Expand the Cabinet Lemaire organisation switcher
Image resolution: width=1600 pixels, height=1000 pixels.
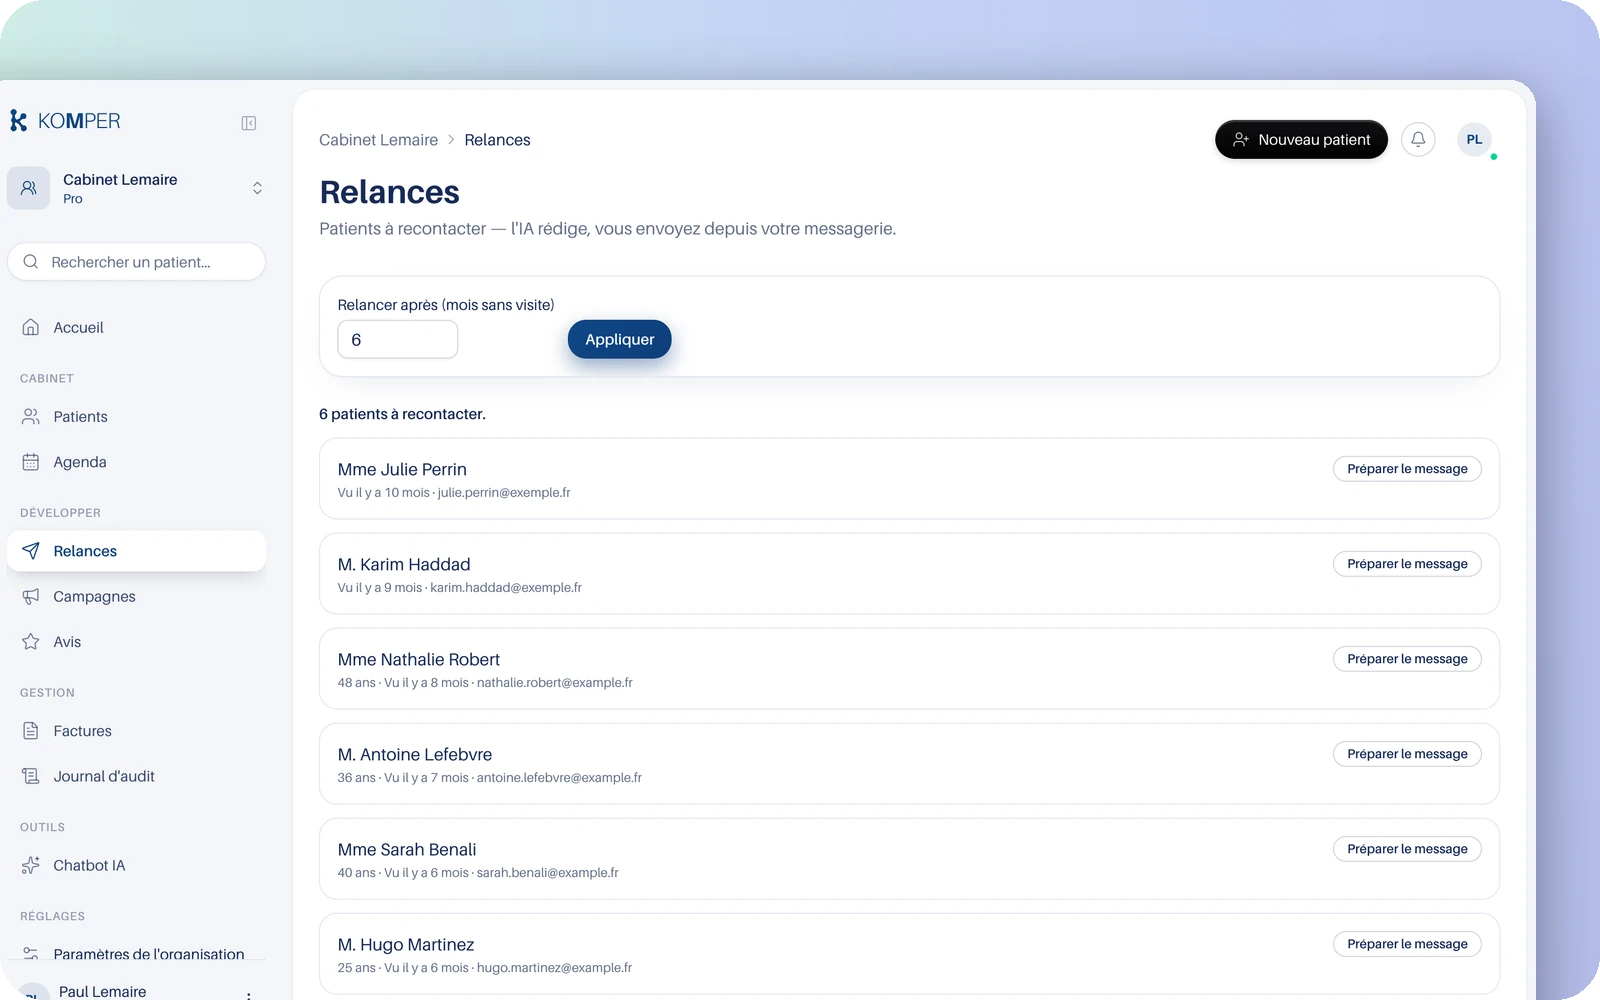point(137,188)
